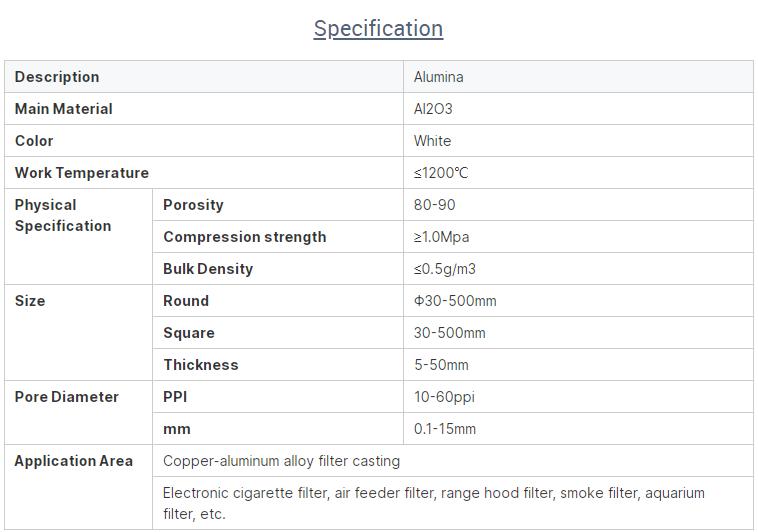Select the Compression strength label
This screenshot has width=758, height=532.
(x=244, y=237)
